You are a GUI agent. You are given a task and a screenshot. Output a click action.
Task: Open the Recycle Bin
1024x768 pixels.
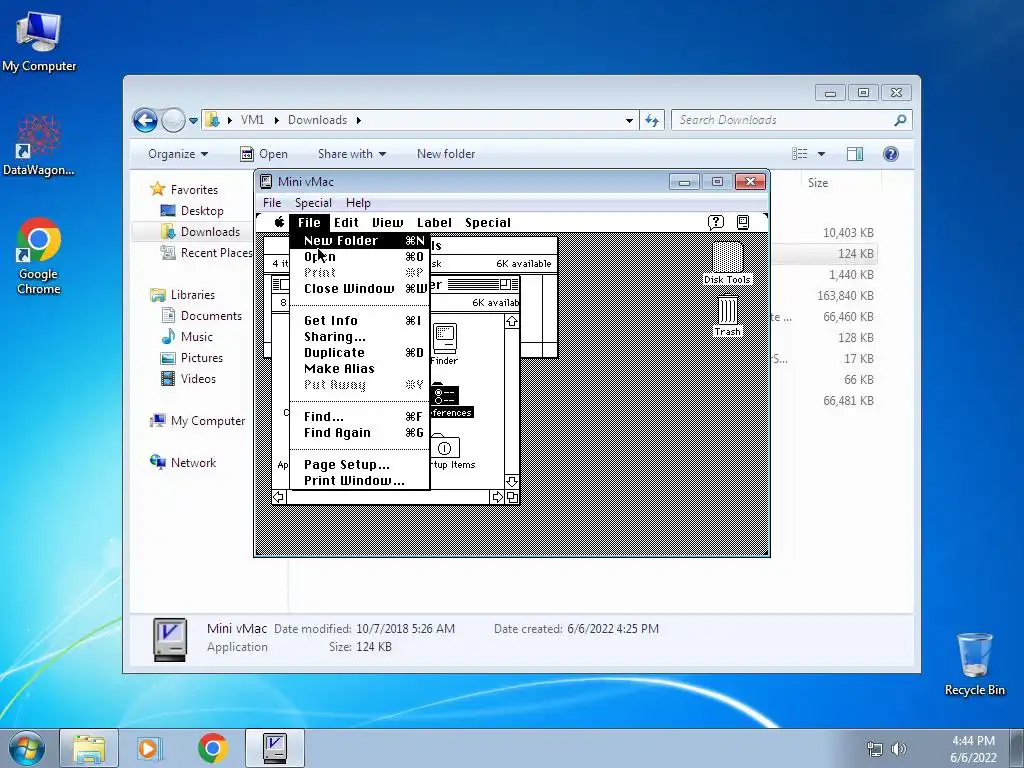974,664
